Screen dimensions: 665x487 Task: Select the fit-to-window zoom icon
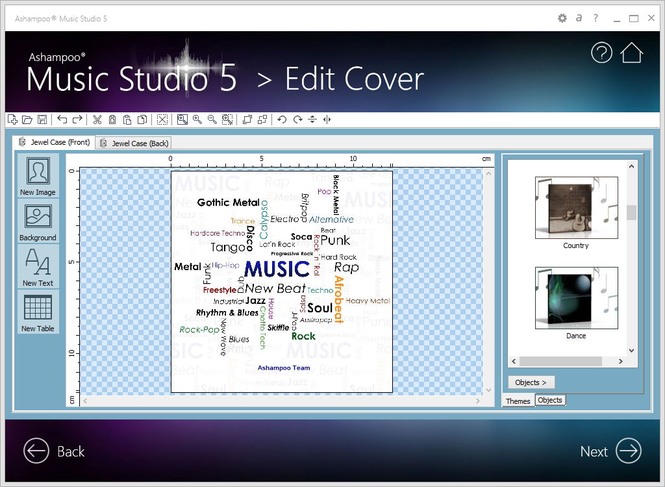click(x=182, y=120)
